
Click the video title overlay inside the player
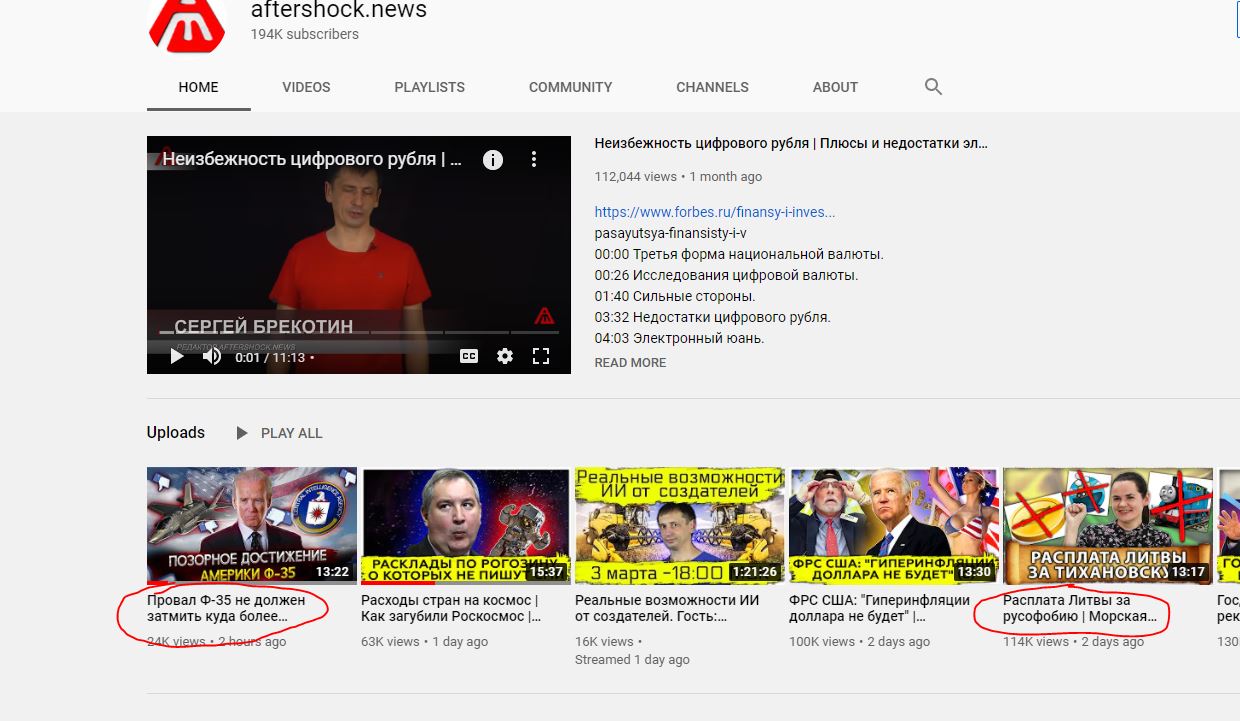point(313,159)
